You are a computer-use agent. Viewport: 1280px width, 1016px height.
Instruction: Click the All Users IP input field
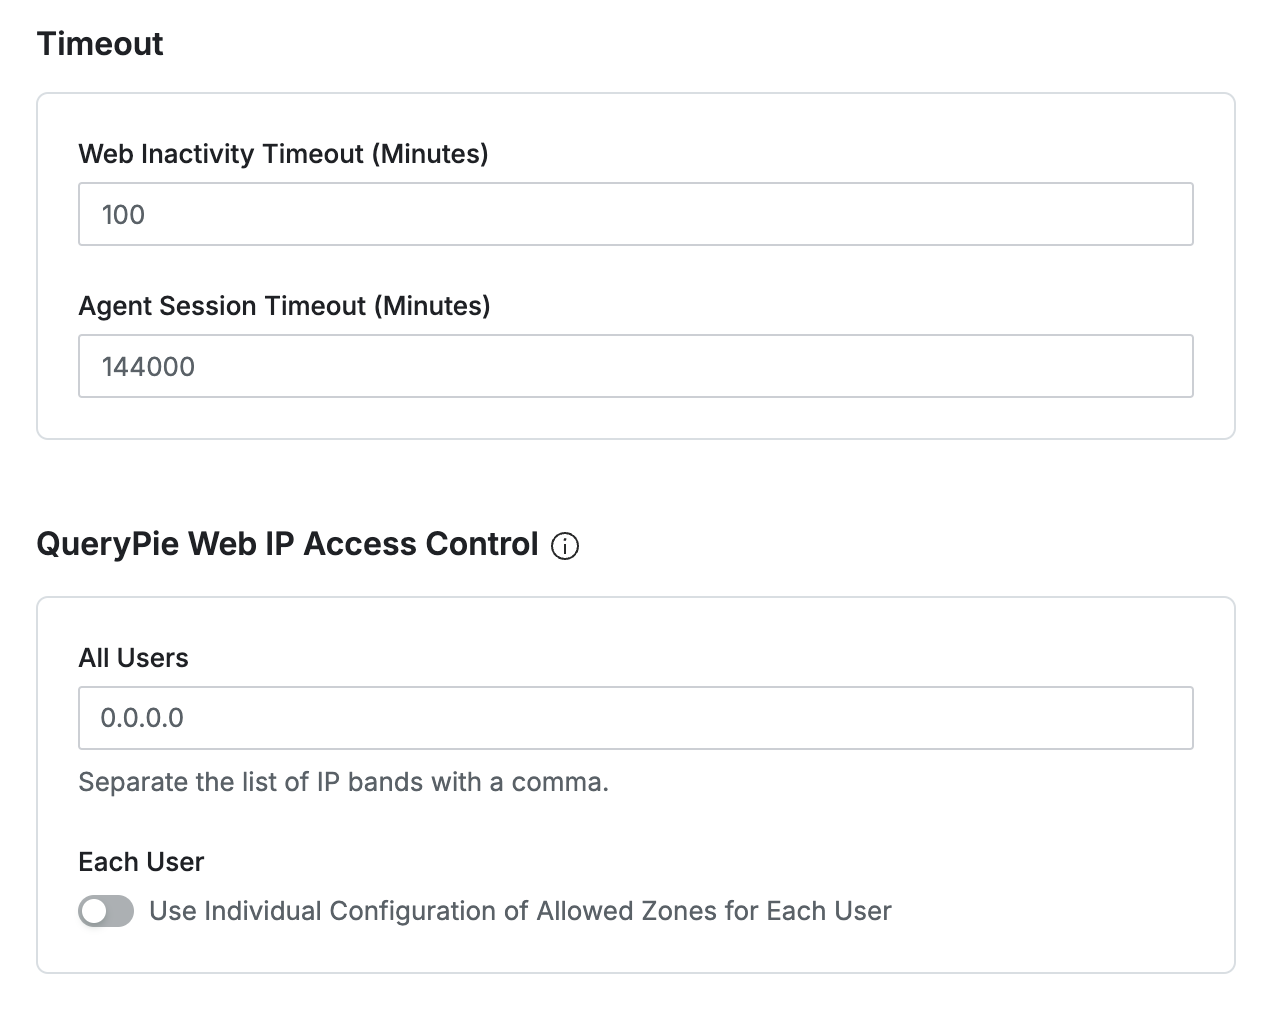(x=636, y=718)
